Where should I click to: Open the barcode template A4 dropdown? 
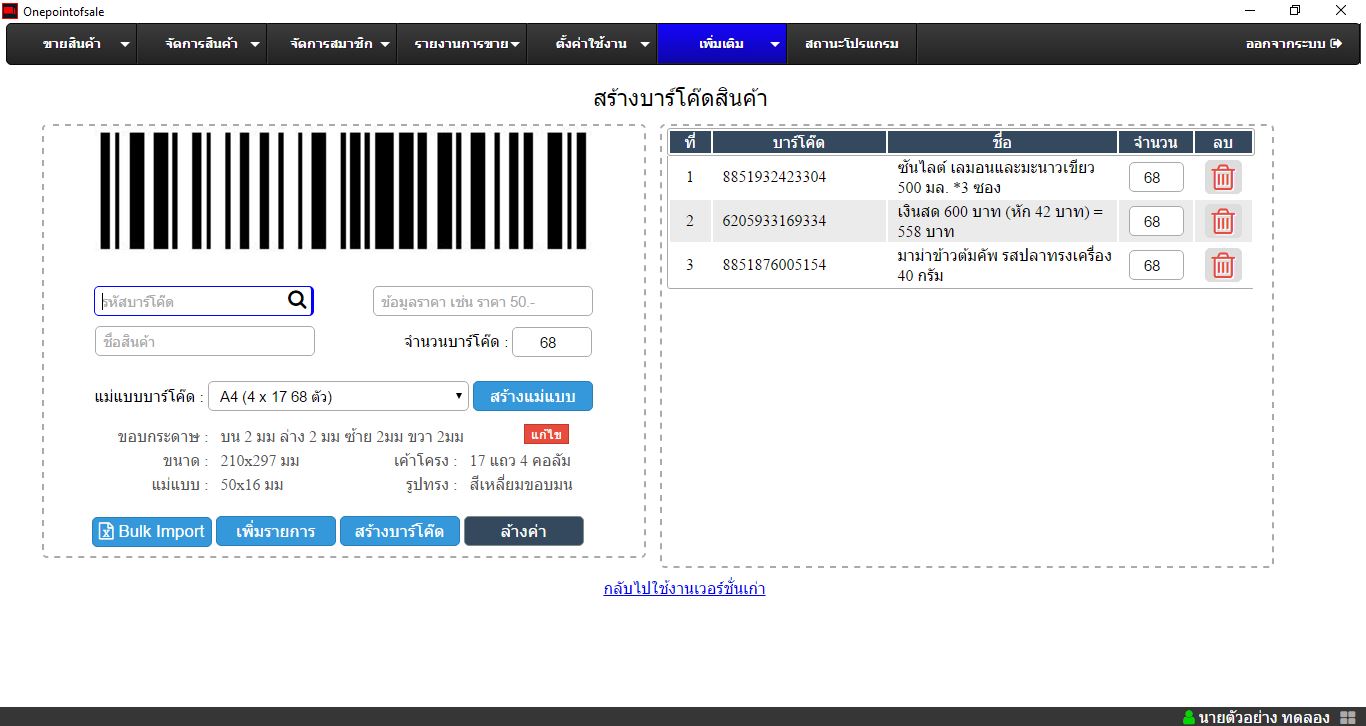click(338, 396)
